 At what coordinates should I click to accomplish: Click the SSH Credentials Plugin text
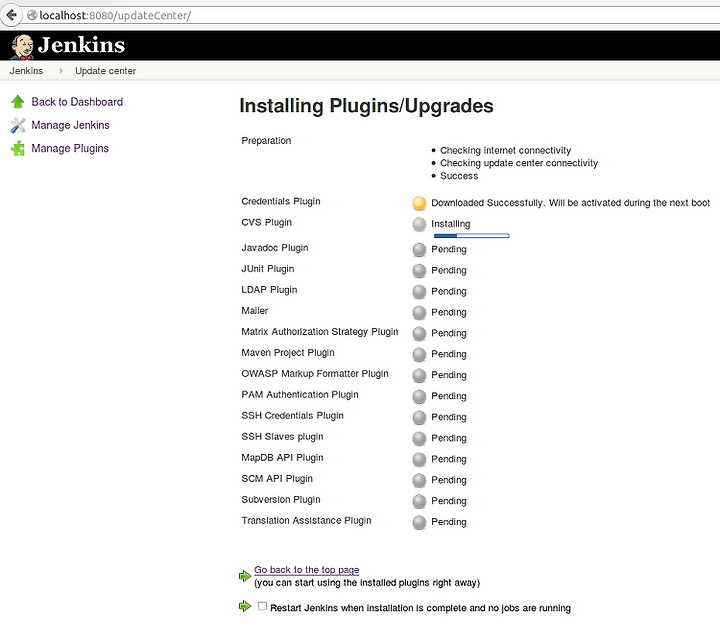292,416
